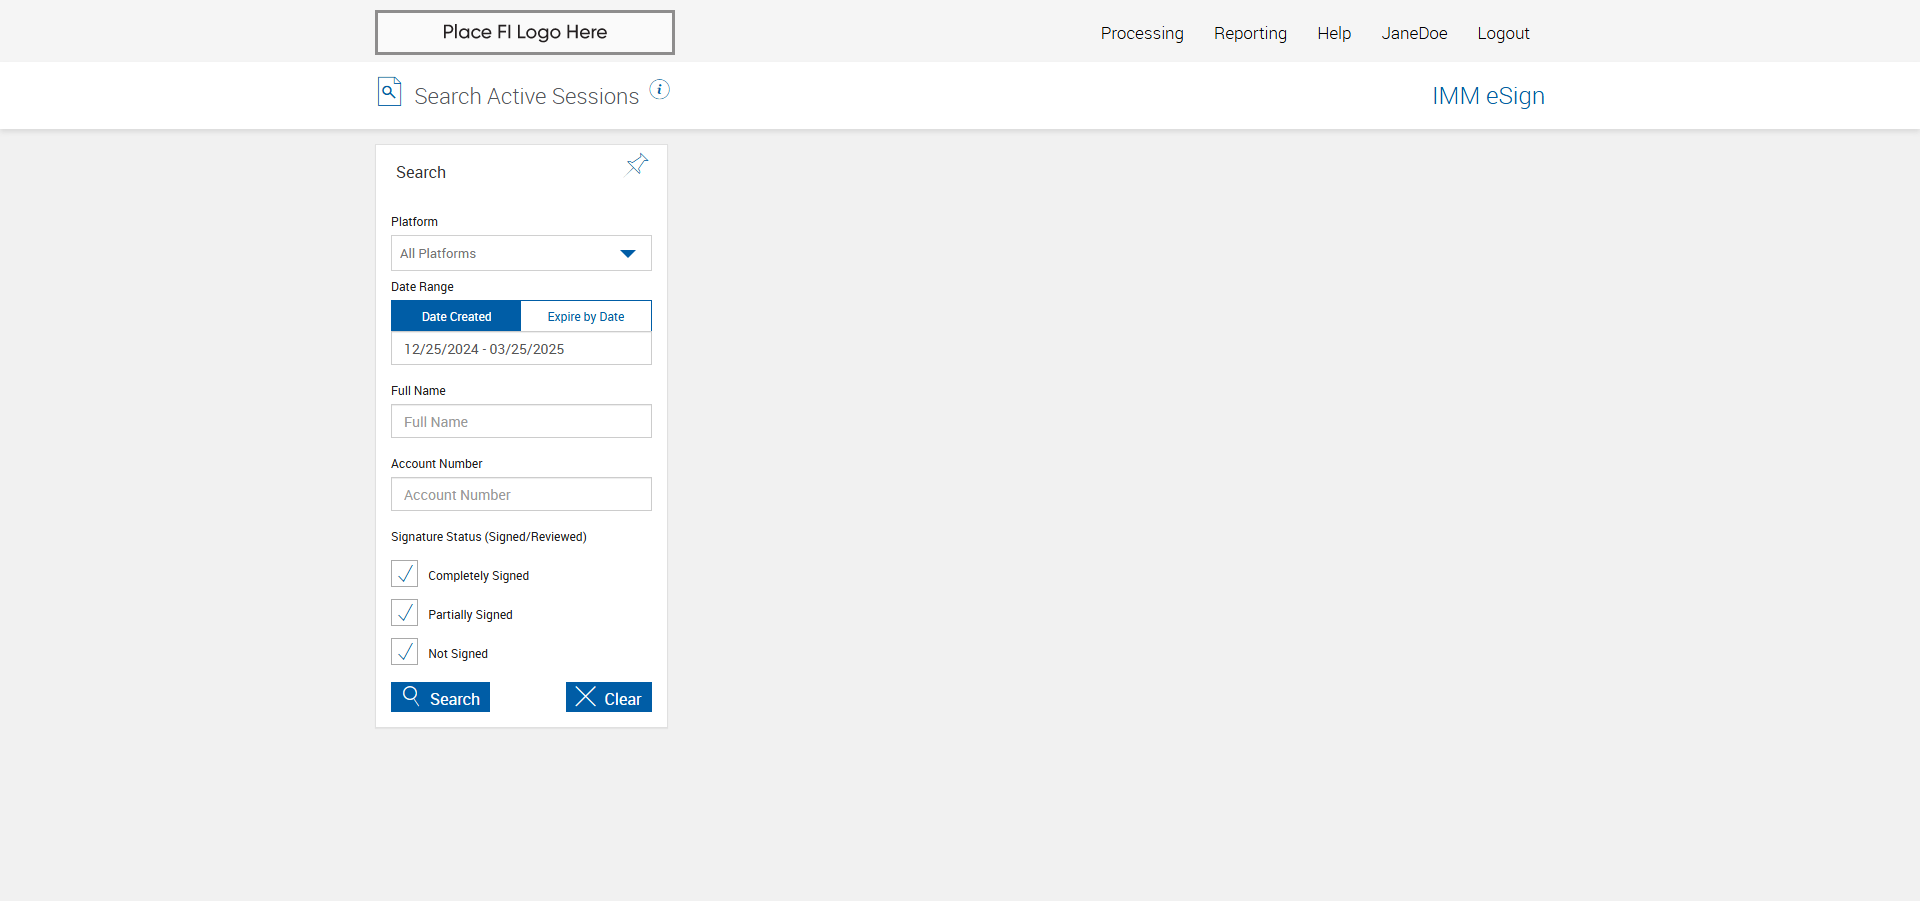Click the Clear button
Image resolution: width=1920 pixels, height=901 pixels.
[609, 697]
